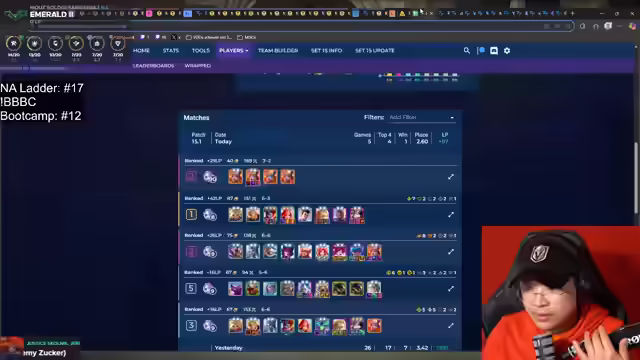Click the trait icons of the 5th-place match
Image resolution: width=640 pixels, height=360 pixels.
coord(421,273)
